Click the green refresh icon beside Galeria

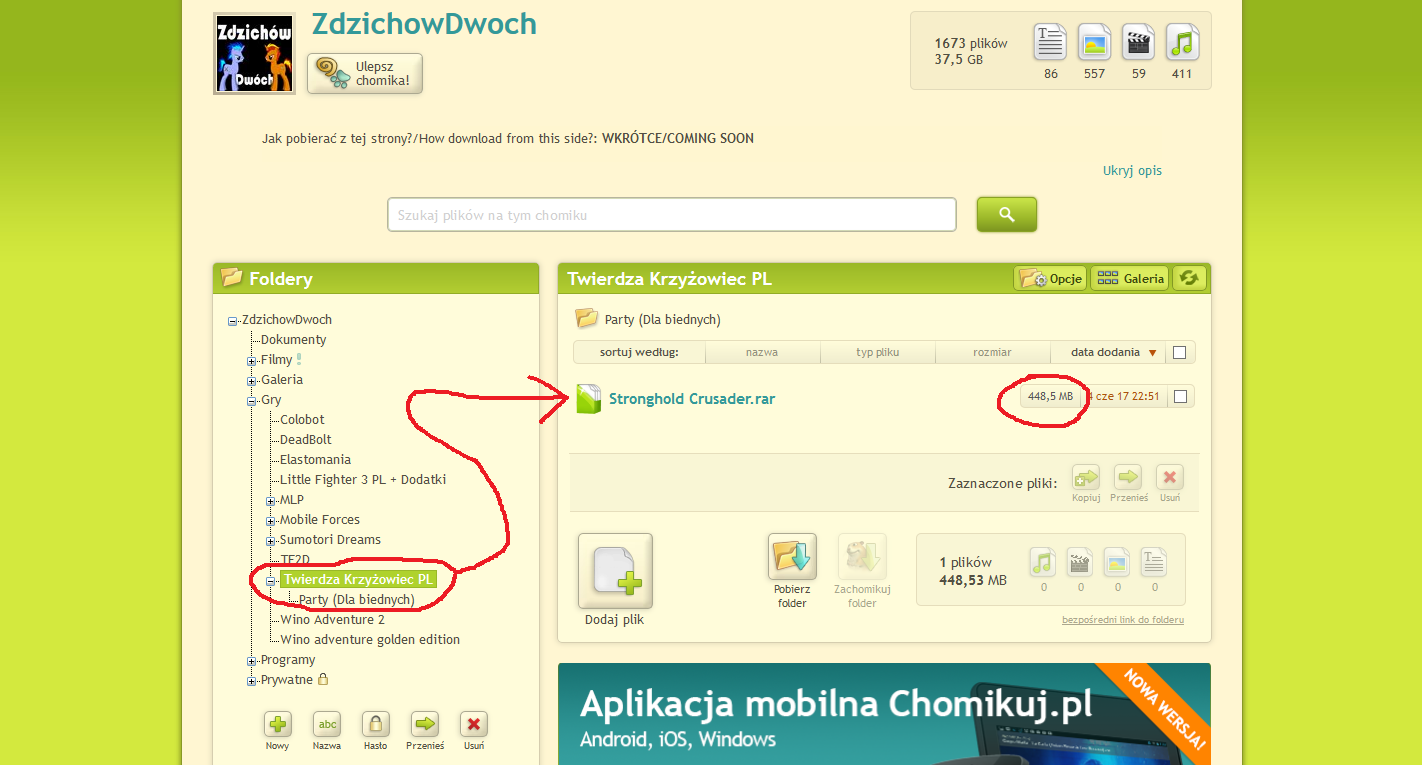[1189, 278]
